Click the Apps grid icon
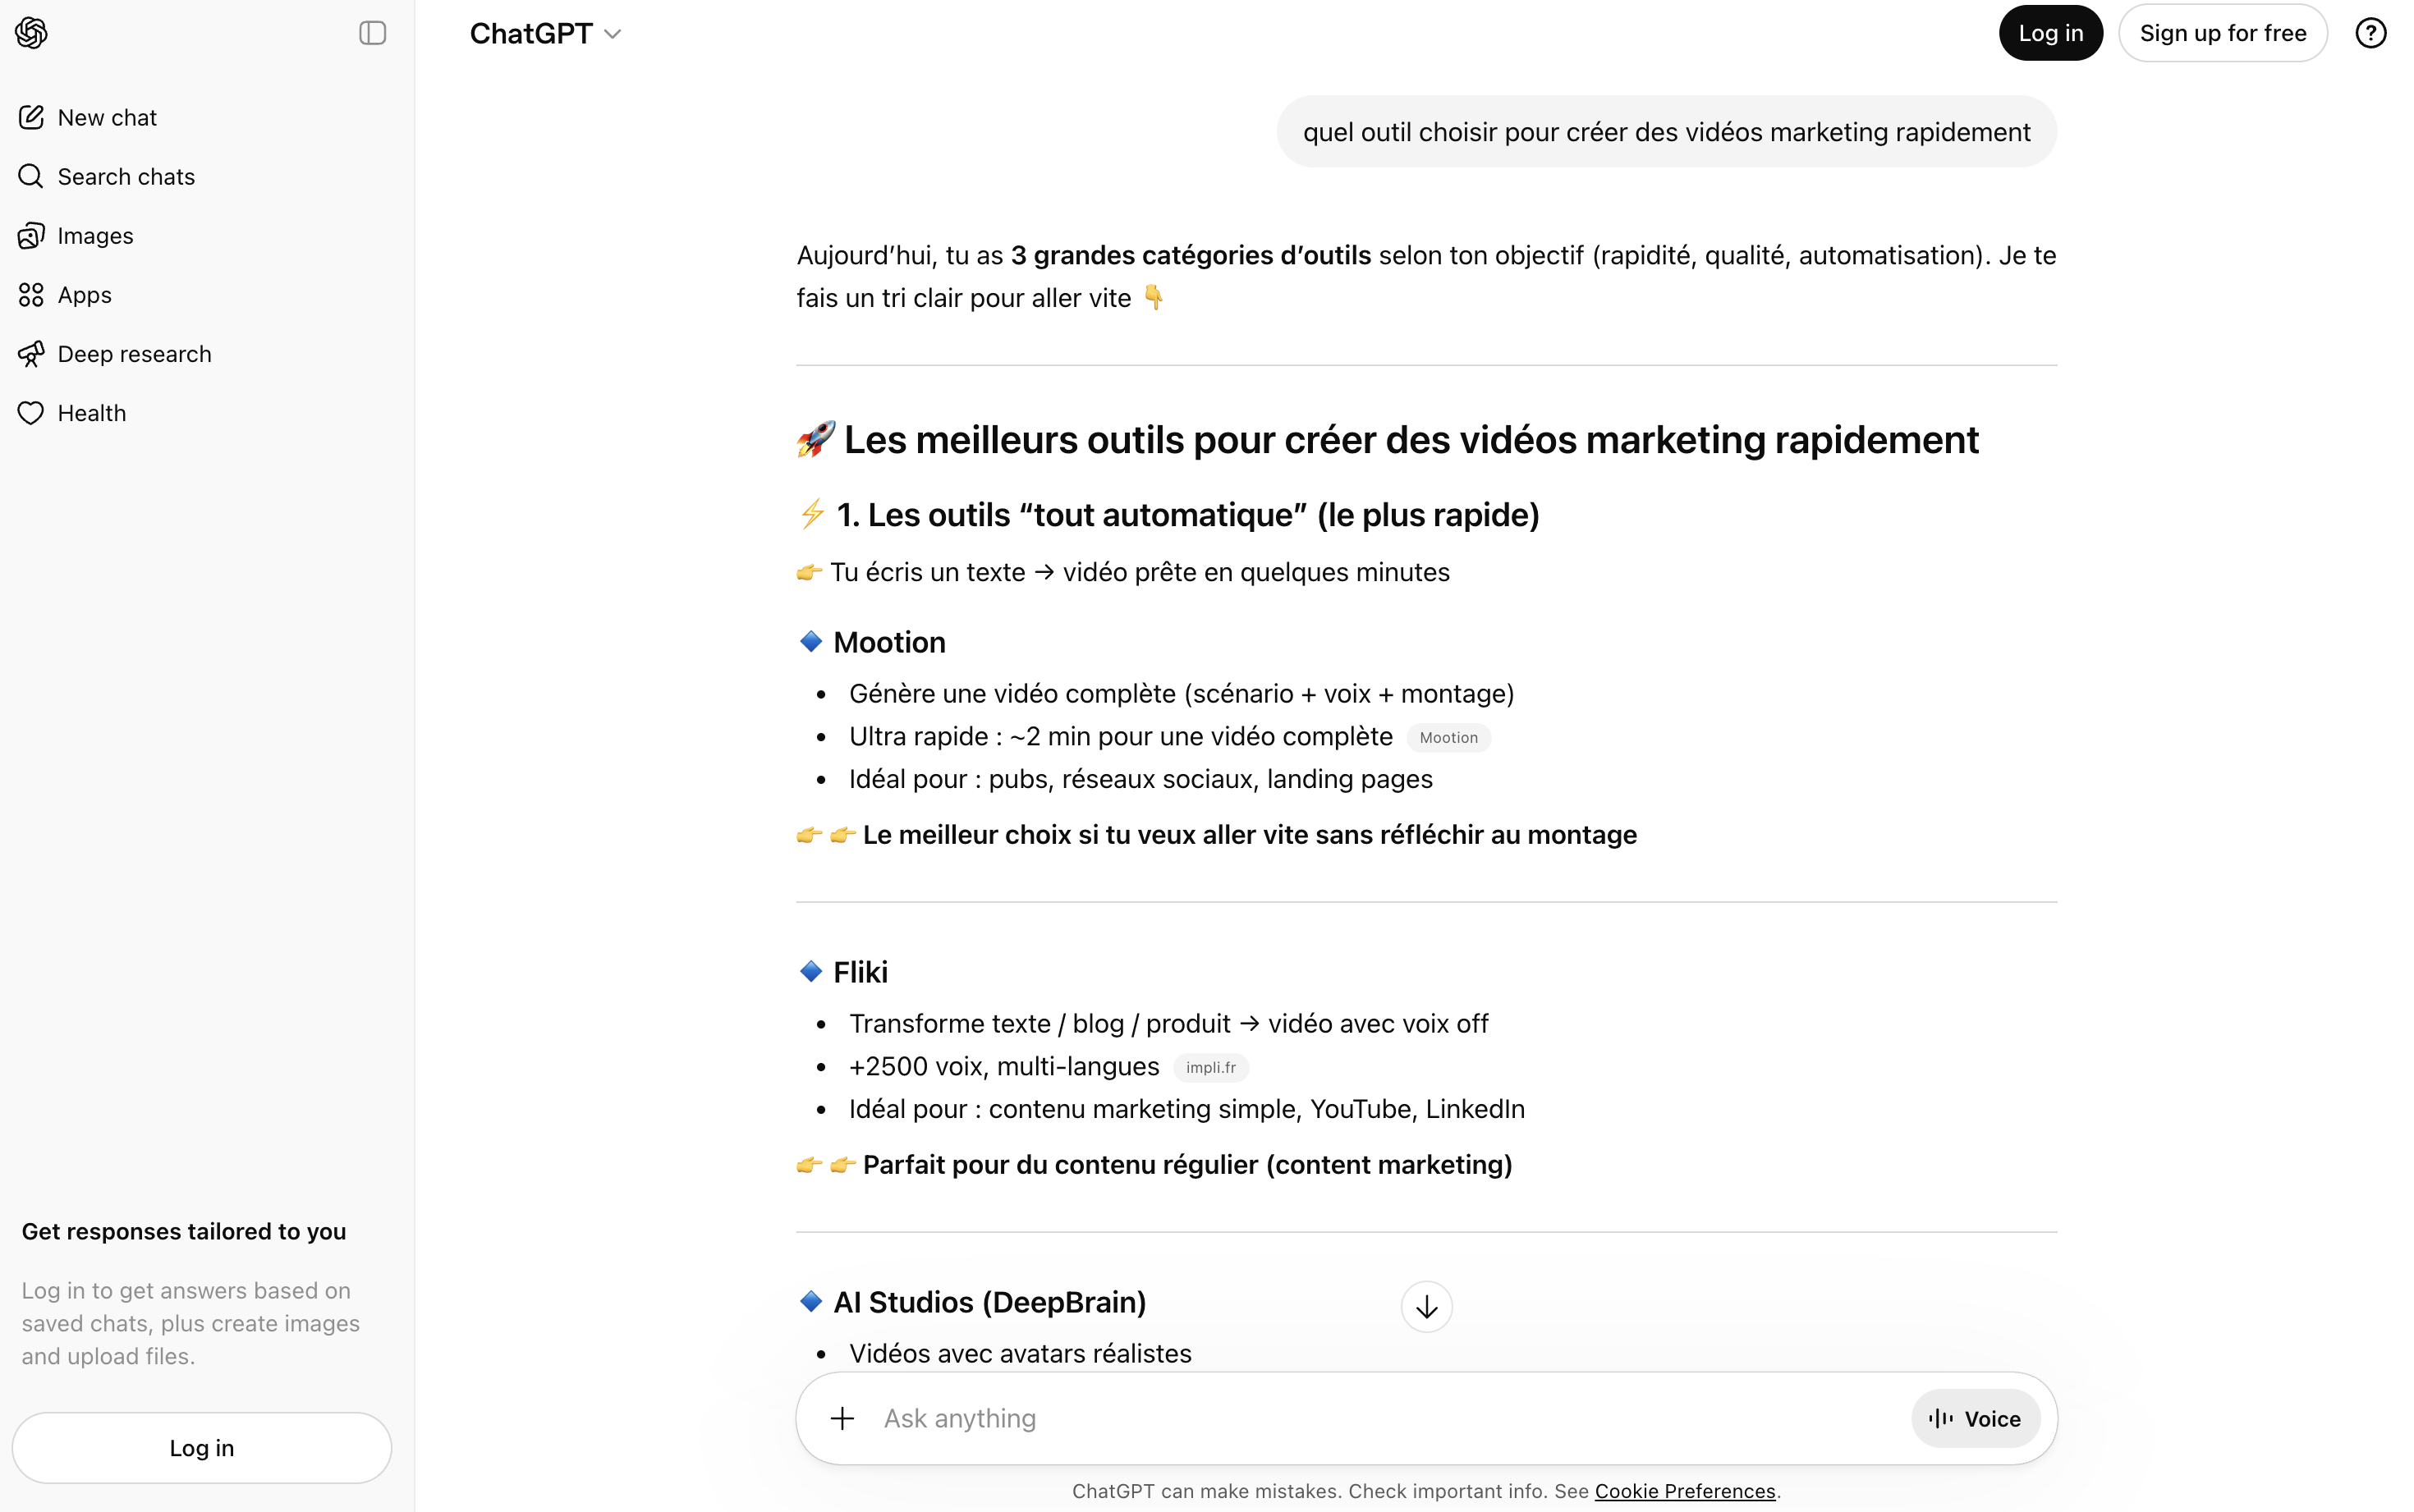2414x1512 pixels. 31,295
